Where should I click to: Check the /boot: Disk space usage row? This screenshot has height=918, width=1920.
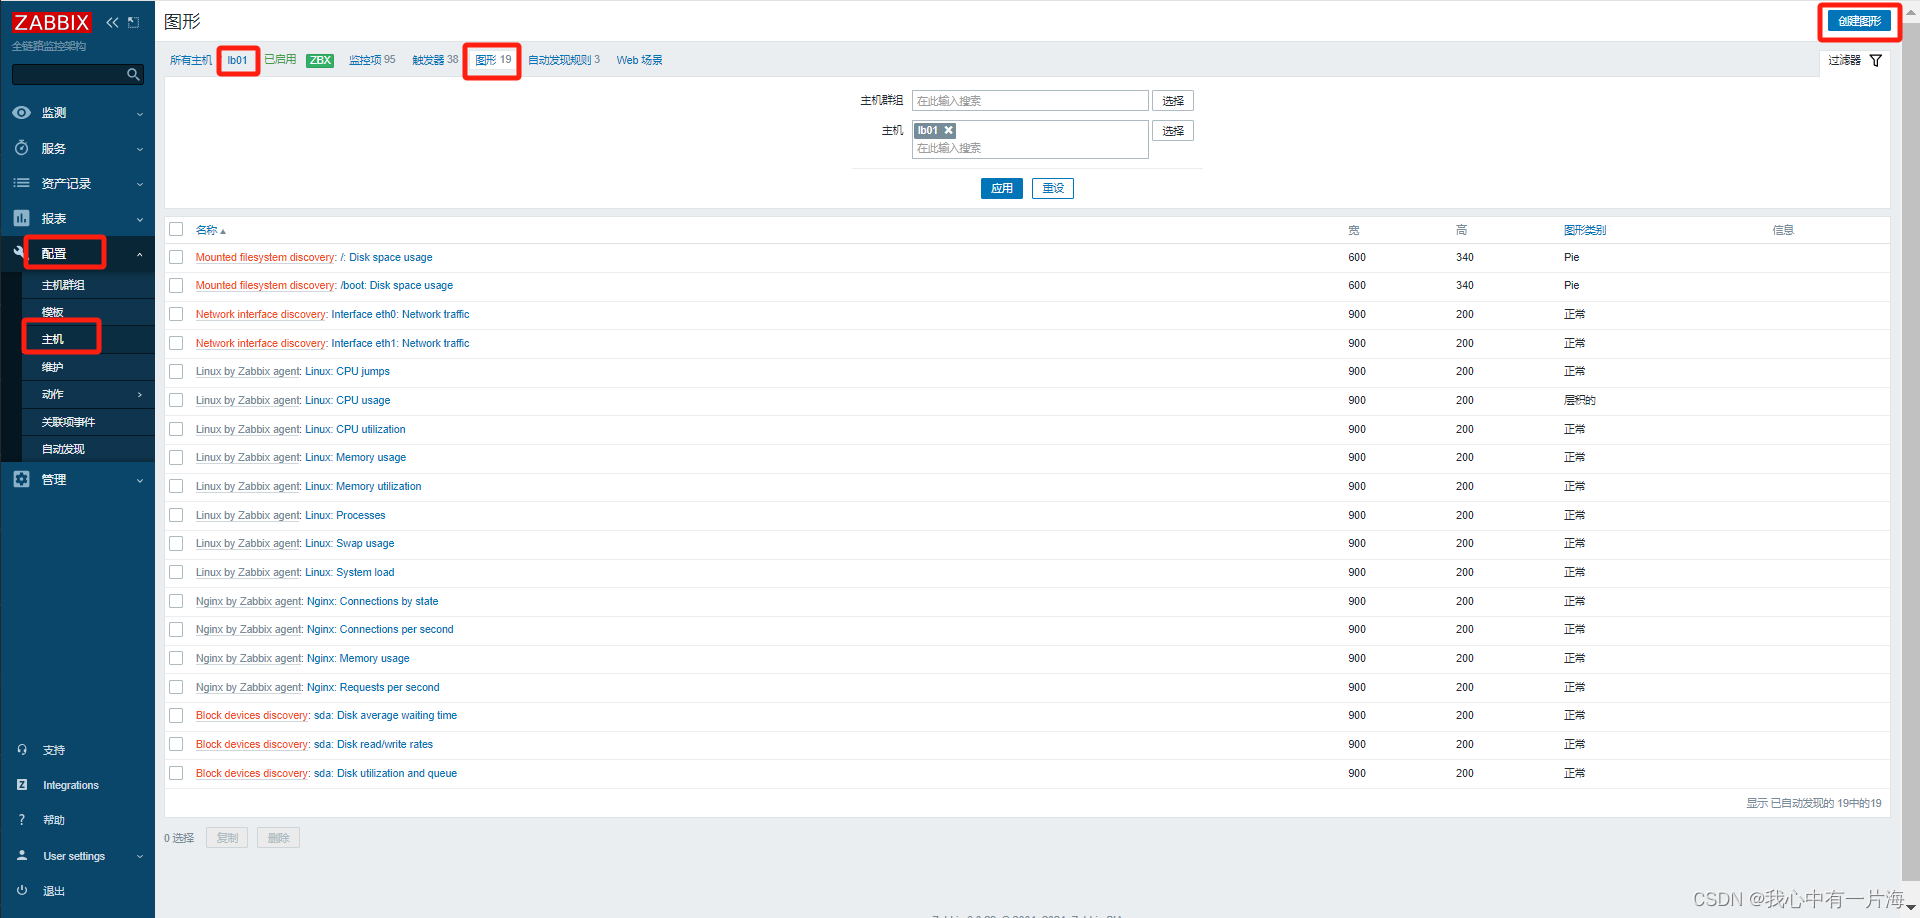176,285
